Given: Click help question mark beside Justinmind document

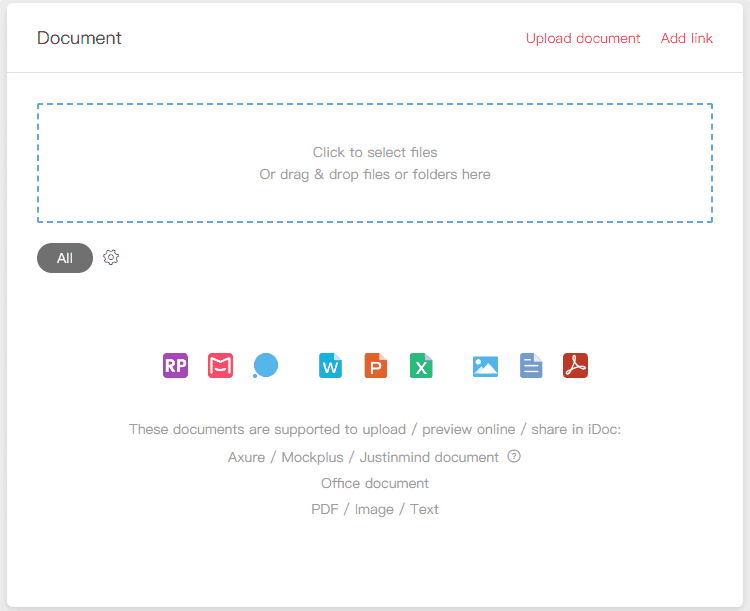Looking at the screenshot, I should coord(514,456).
